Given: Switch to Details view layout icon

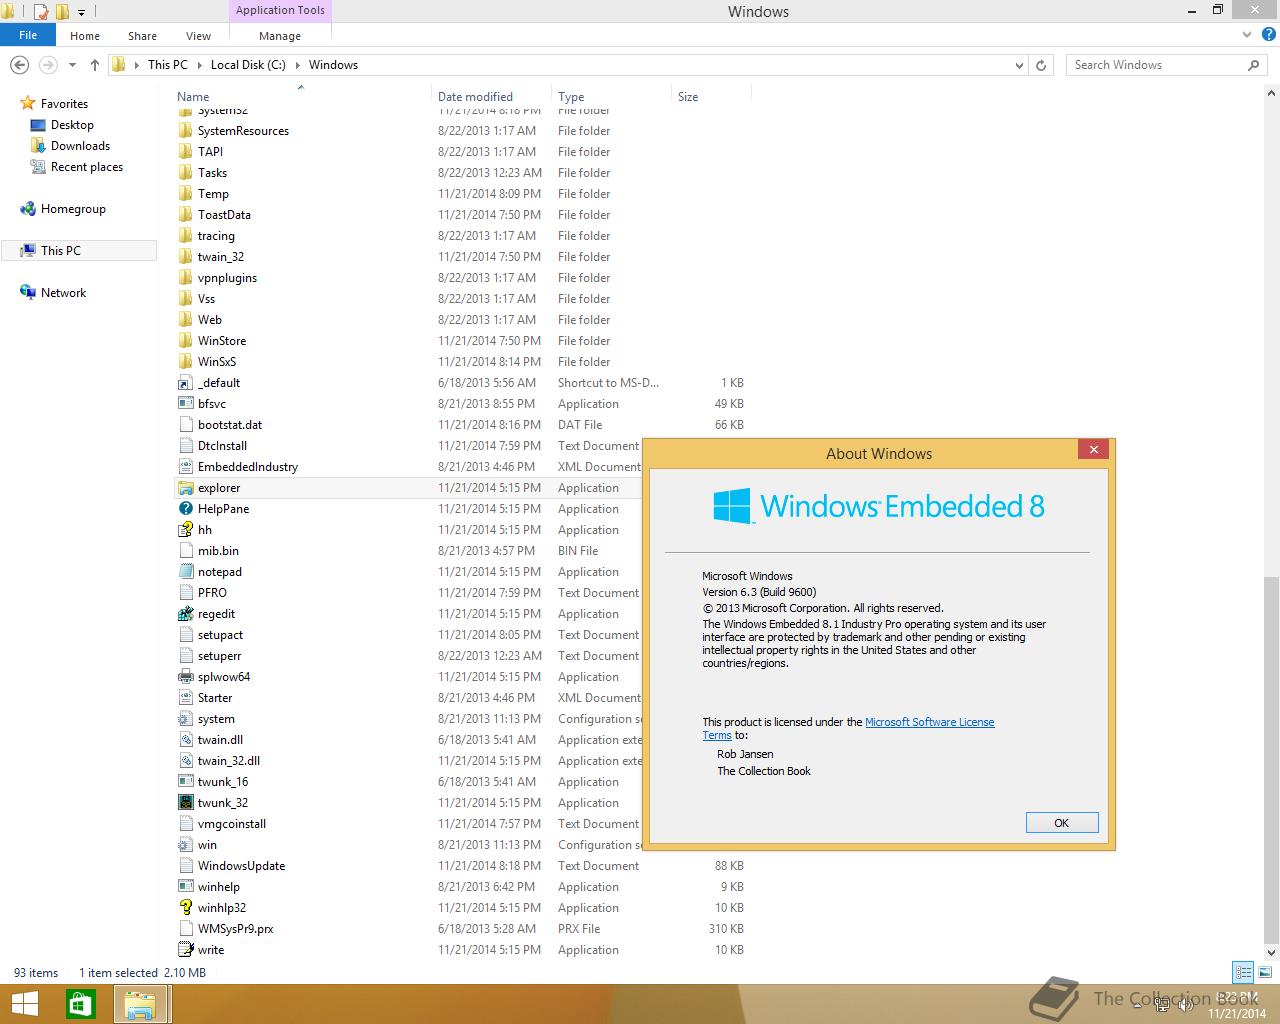Looking at the screenshot, I should click(1243, 972).
